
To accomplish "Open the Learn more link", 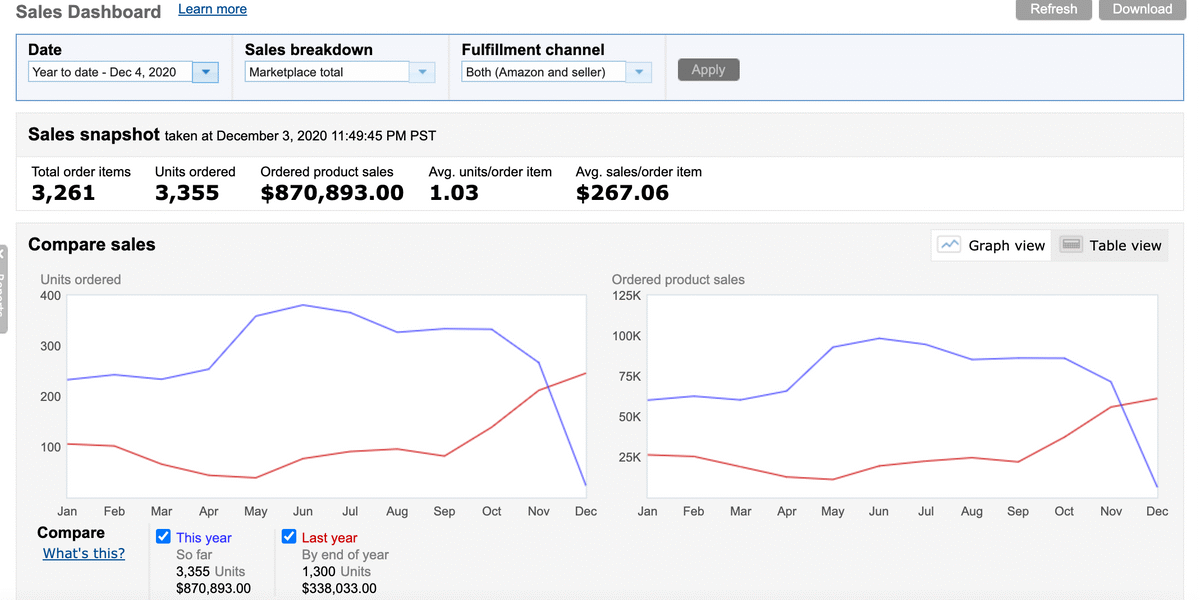I will tap(212, 9).
